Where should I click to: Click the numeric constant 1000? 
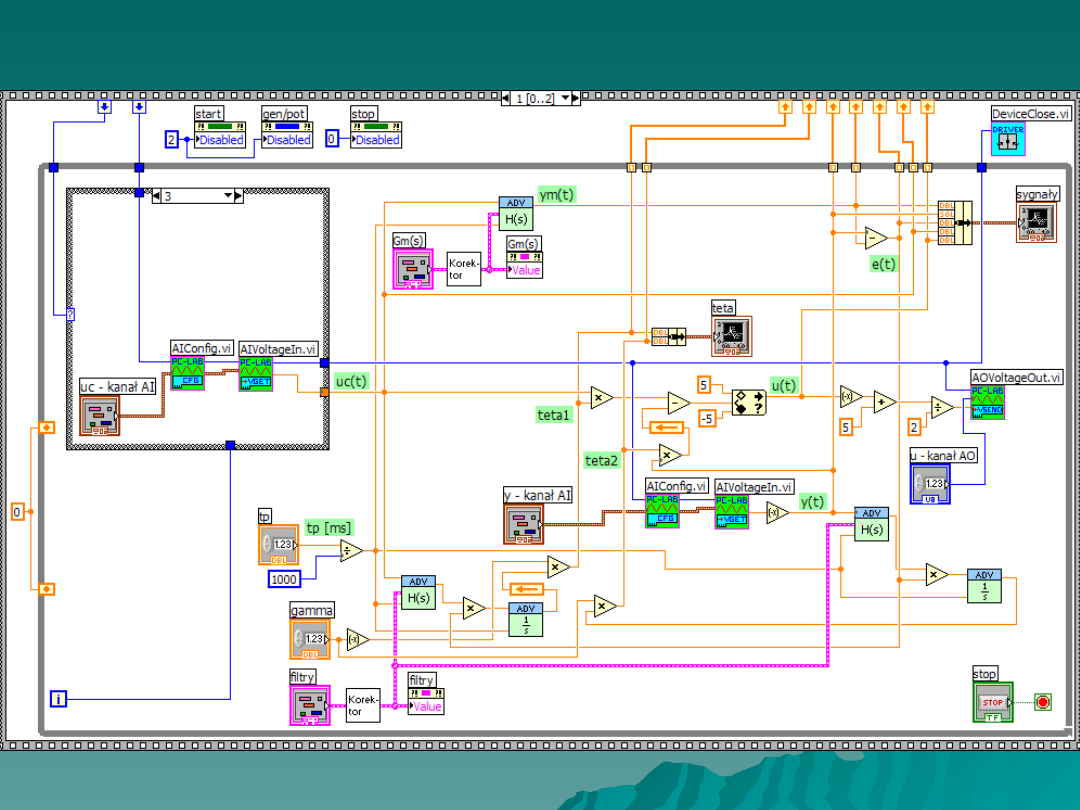pos(285,580)
